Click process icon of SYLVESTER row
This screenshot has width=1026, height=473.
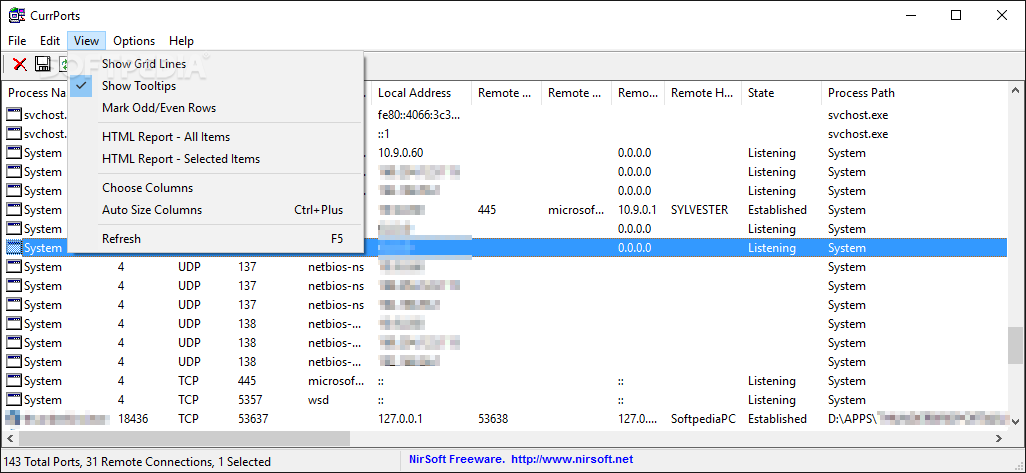(14, 210)
